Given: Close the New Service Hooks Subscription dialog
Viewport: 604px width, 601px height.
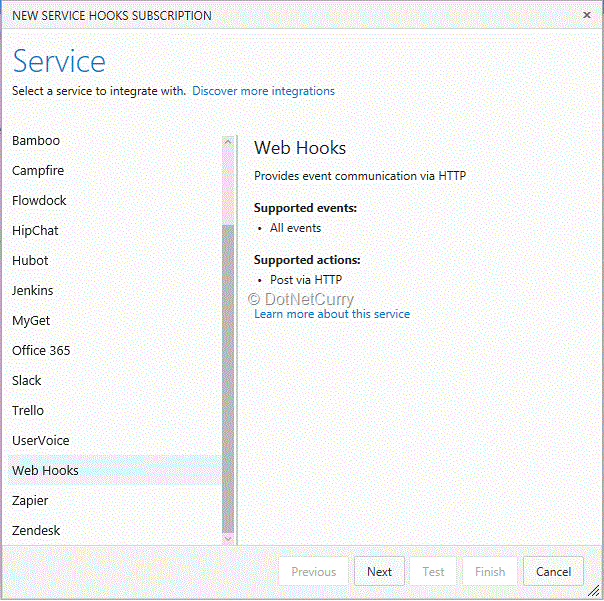Looking at the screenshot, I should coord(587,15).
